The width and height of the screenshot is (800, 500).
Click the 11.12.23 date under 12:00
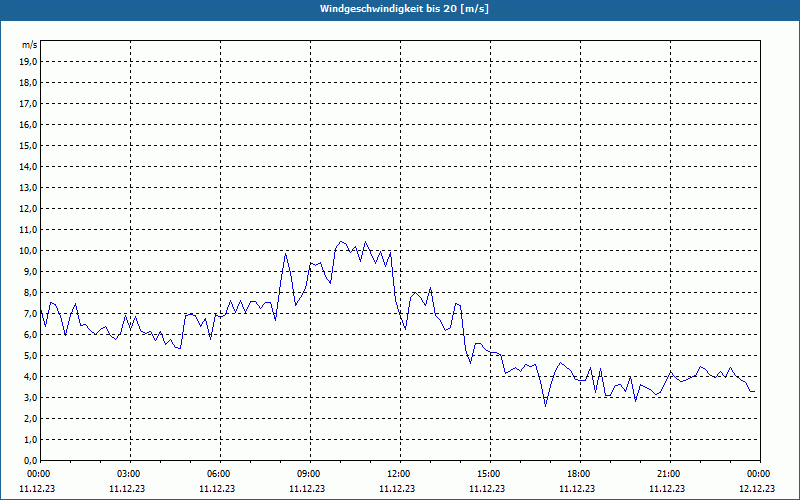397,488
